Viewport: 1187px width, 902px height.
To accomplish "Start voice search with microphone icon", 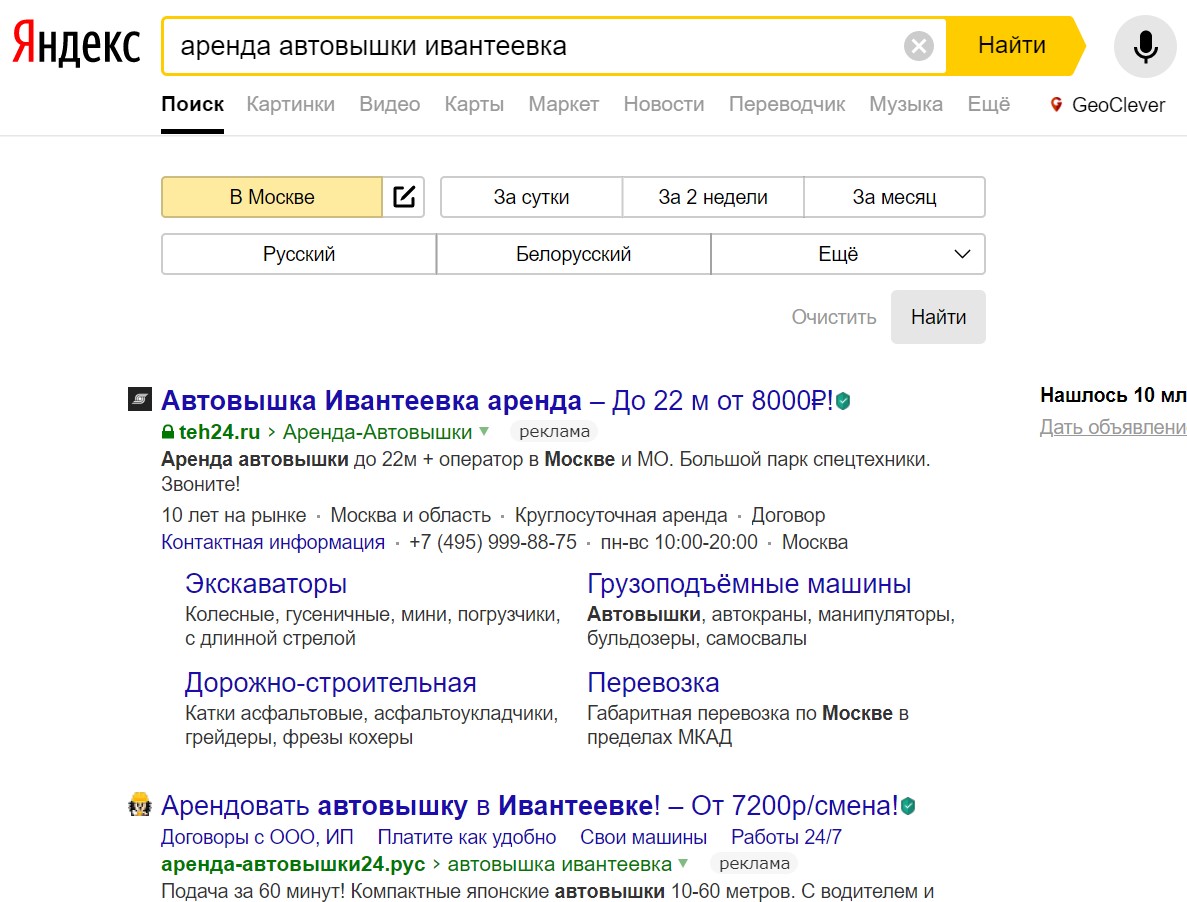I will click(x=1145, y=46).
